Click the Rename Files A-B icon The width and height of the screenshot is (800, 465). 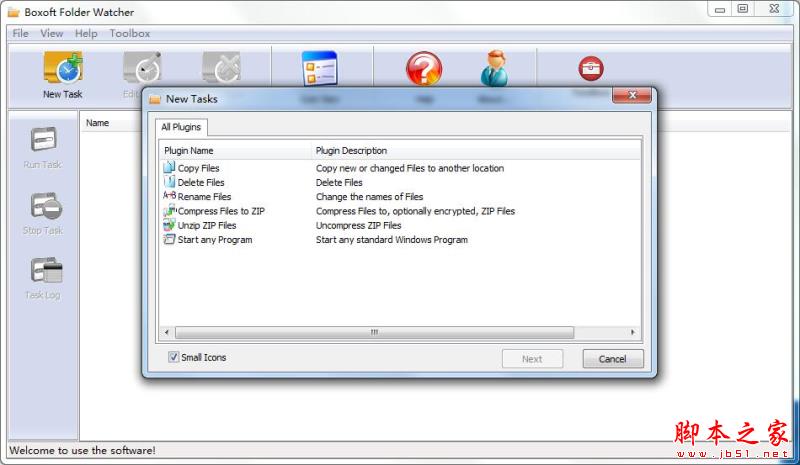coord(169,195)
